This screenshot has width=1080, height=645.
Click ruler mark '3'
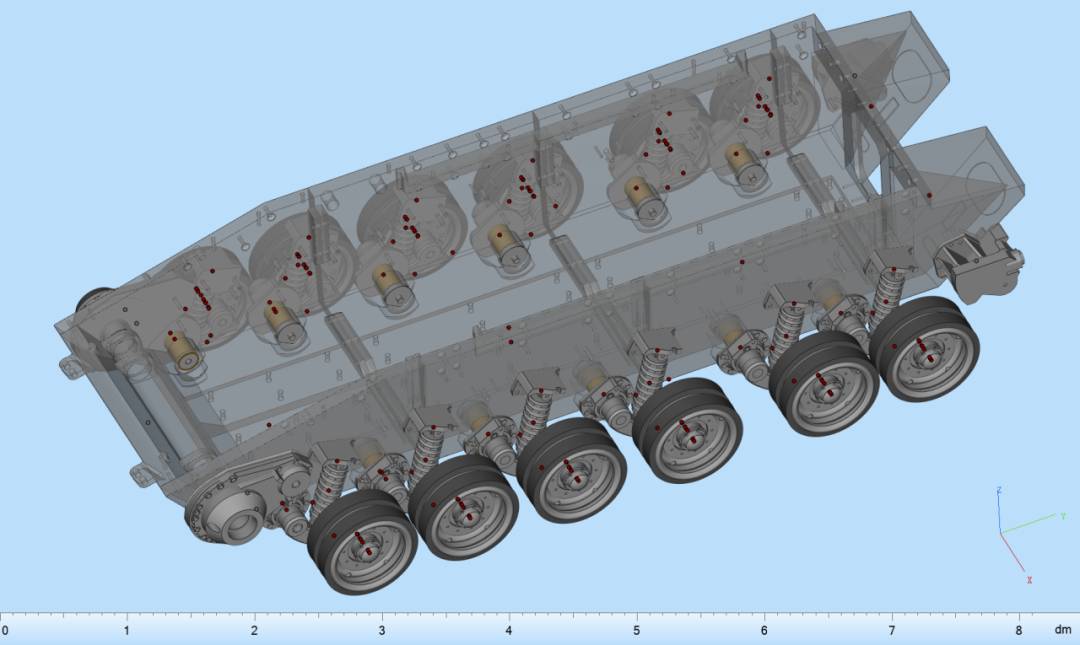[382, 630]
